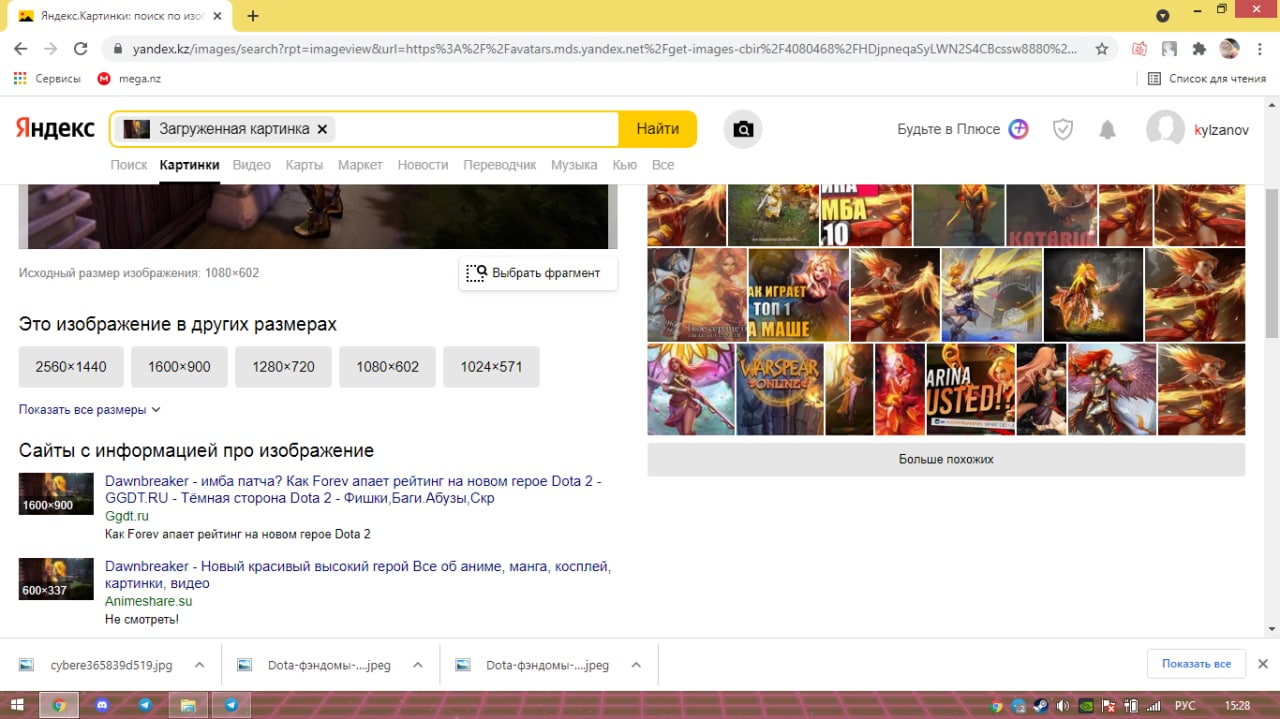
Task: Open the Chrome profile avatar
Action: (1230, 48)
